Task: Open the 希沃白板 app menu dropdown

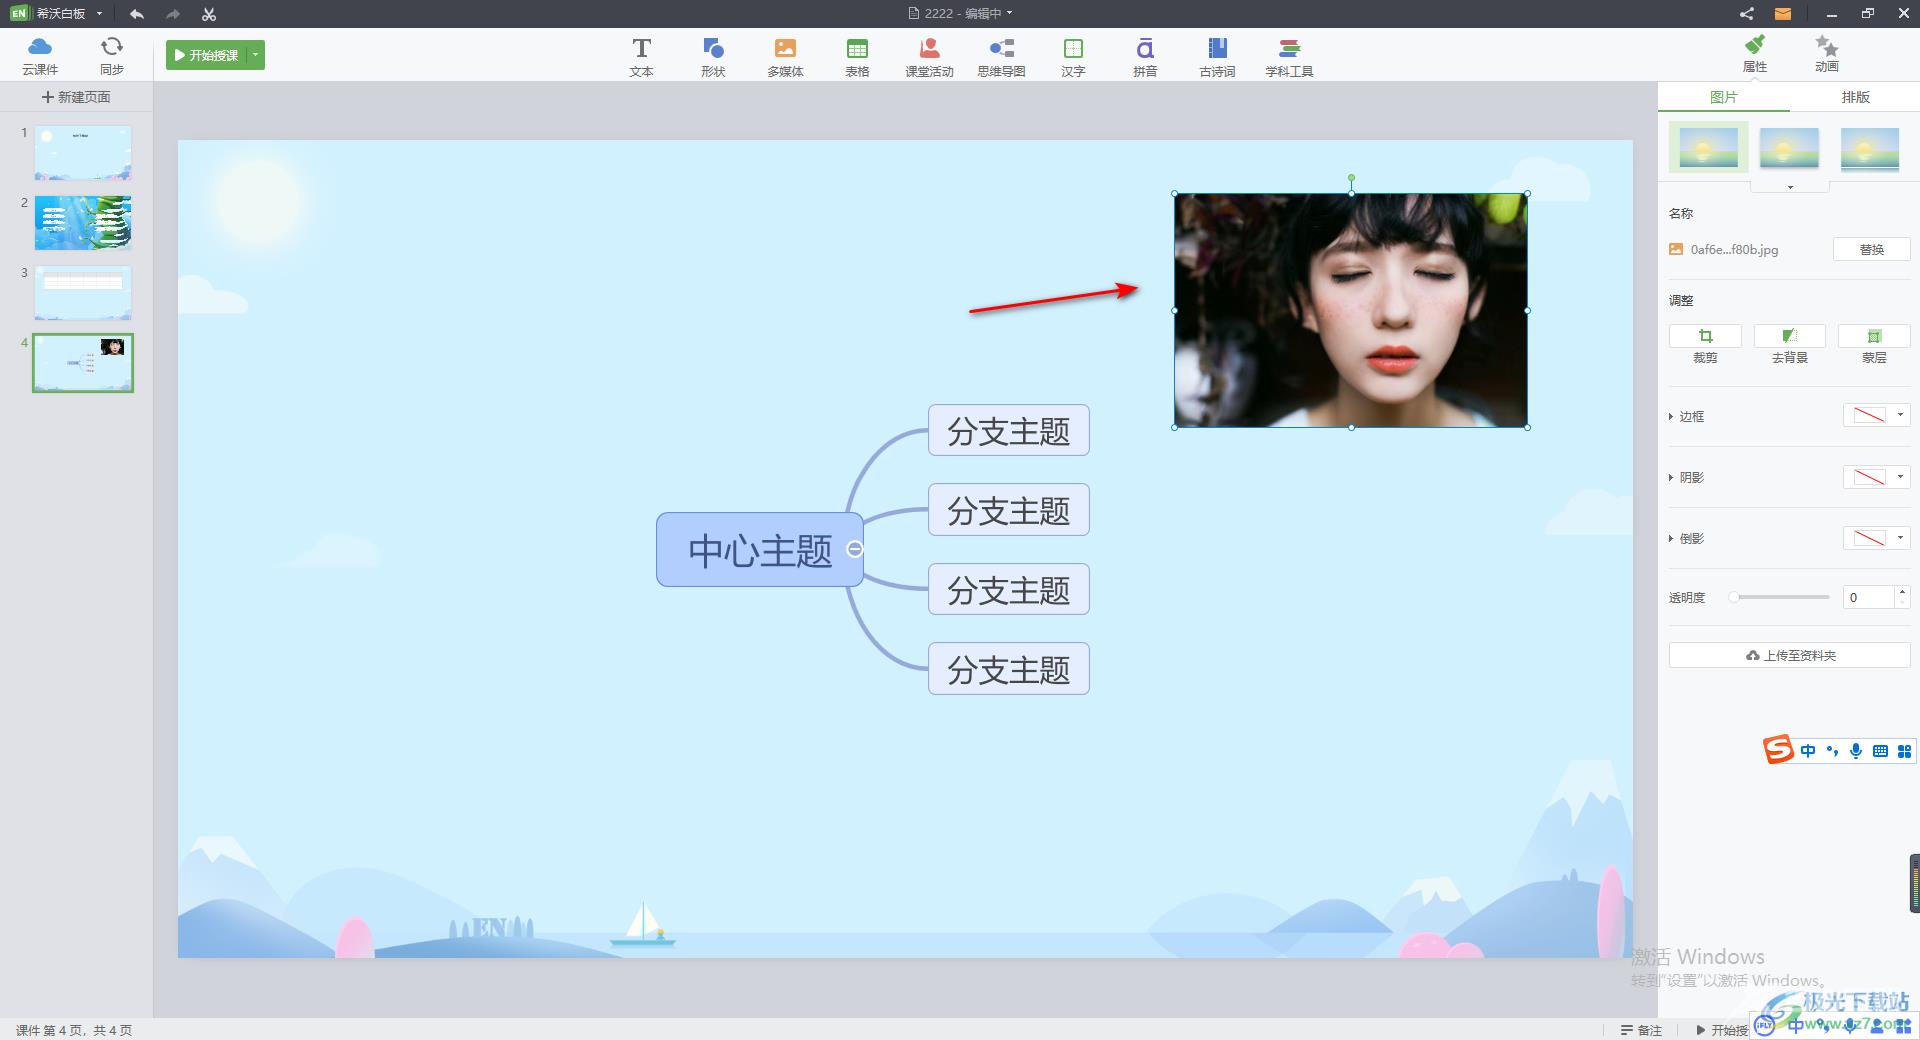Action: [99, 14]
